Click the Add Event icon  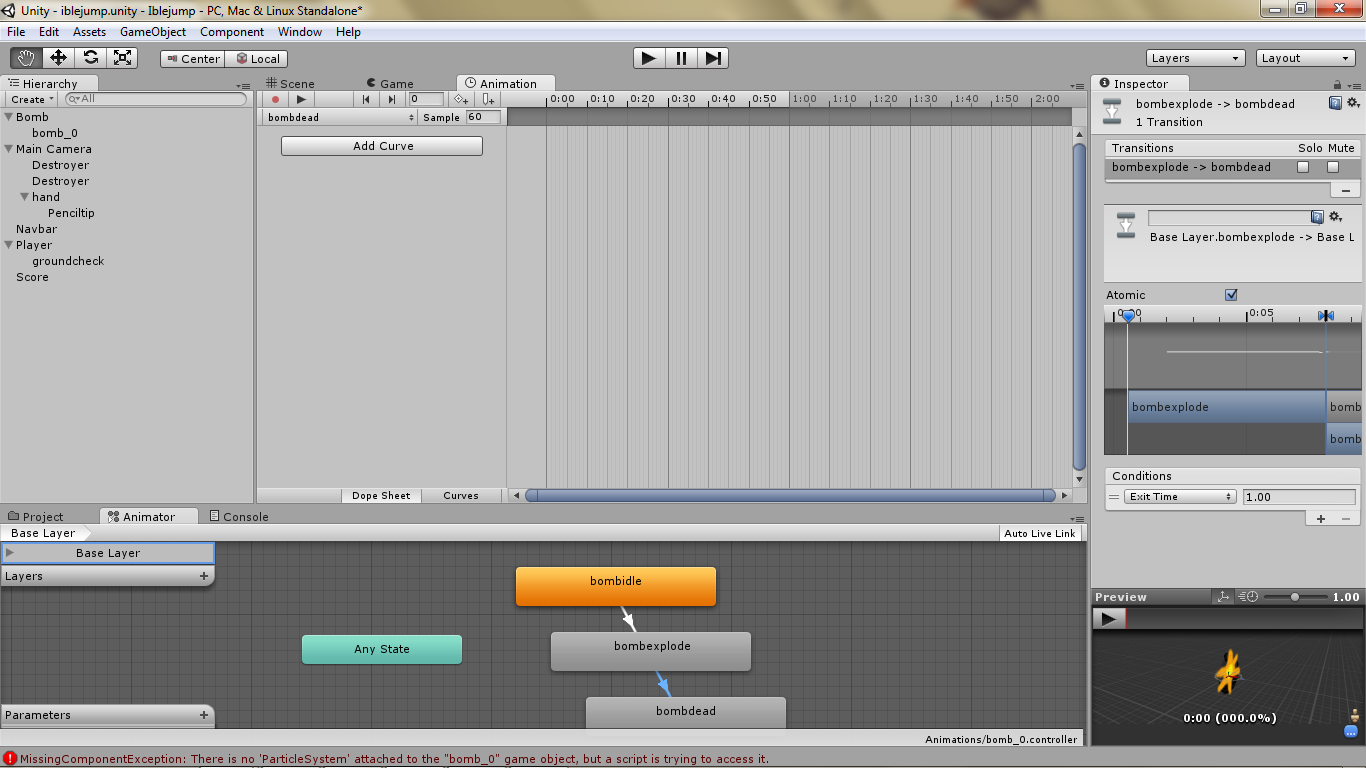pos(488,99)
